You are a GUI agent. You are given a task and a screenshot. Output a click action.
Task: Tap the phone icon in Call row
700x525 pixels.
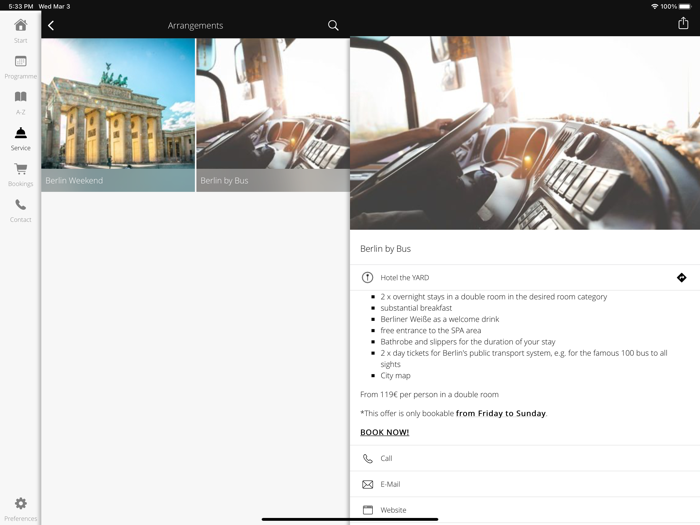367,458
